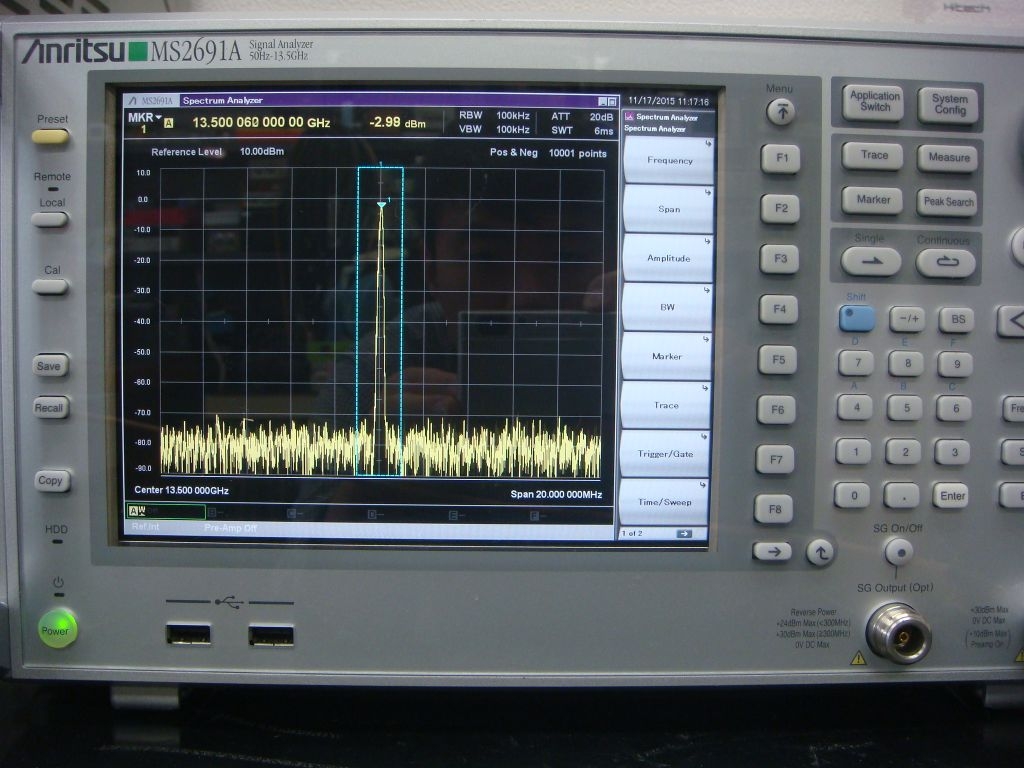Push the F6 function key
1024x768 pixels.
777,410
